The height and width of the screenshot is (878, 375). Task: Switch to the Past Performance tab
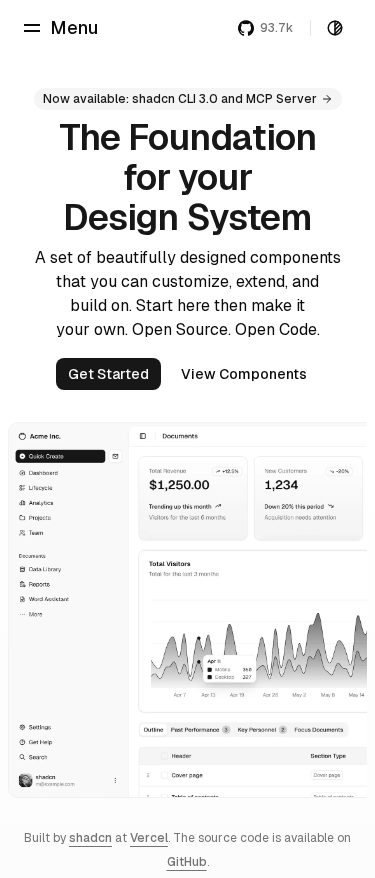point(200,730)
